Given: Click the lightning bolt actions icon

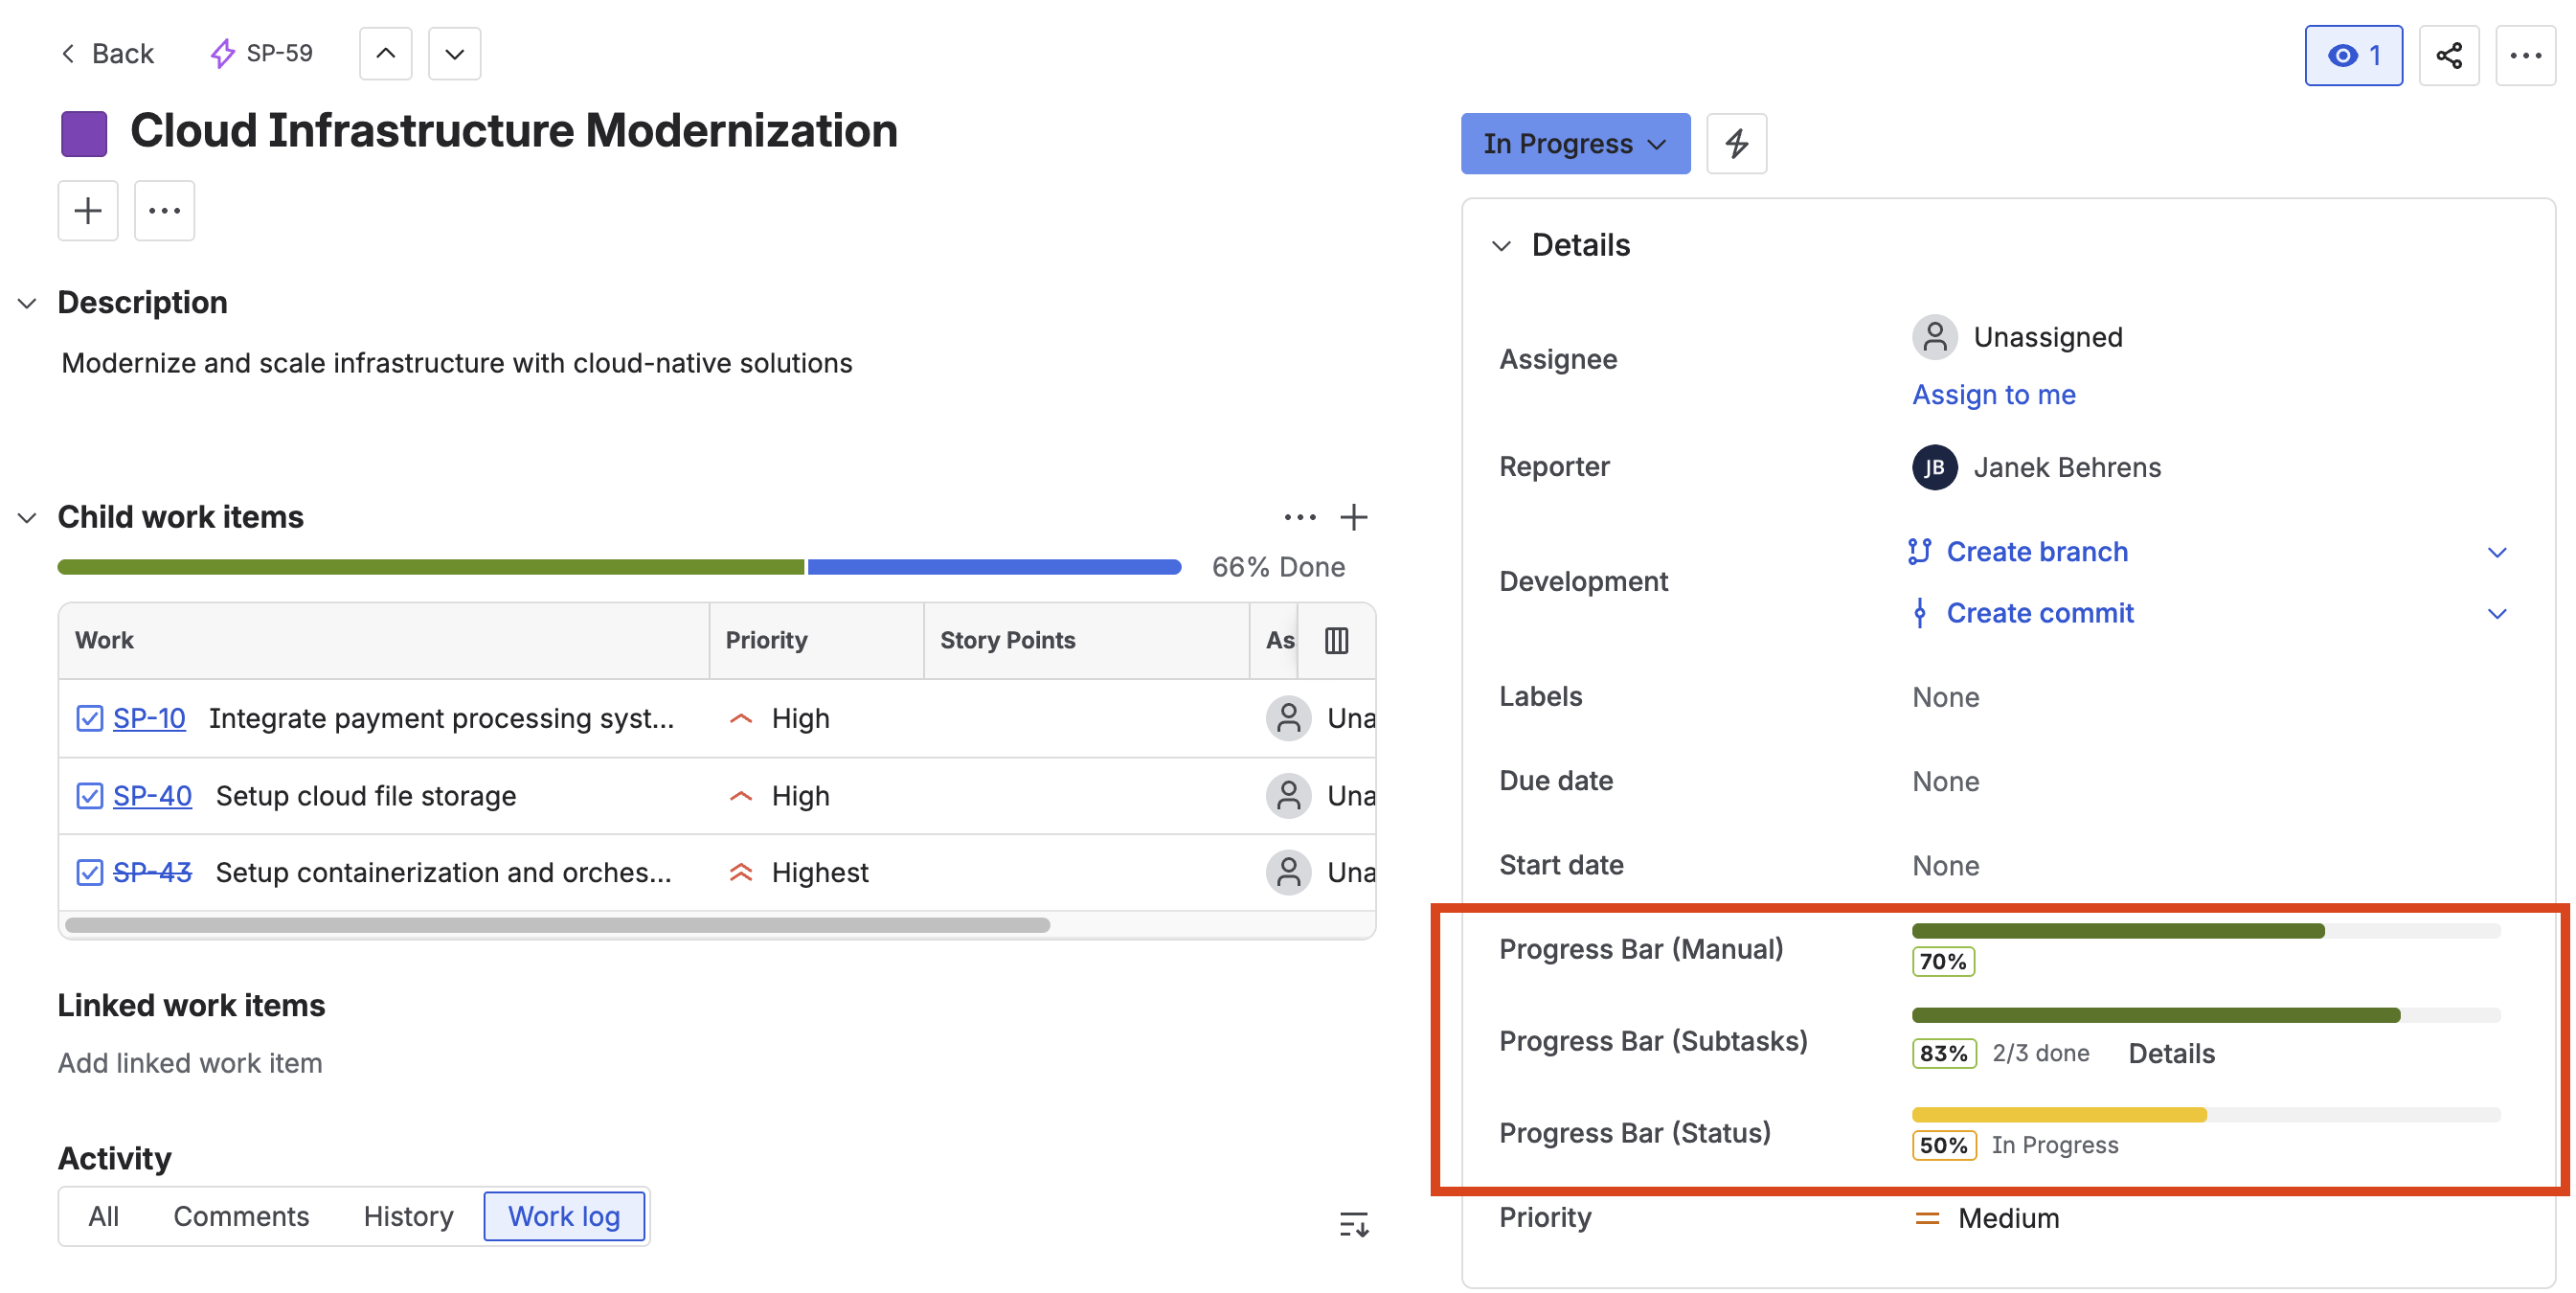Looking at the screenshot, I should 1736,143.
